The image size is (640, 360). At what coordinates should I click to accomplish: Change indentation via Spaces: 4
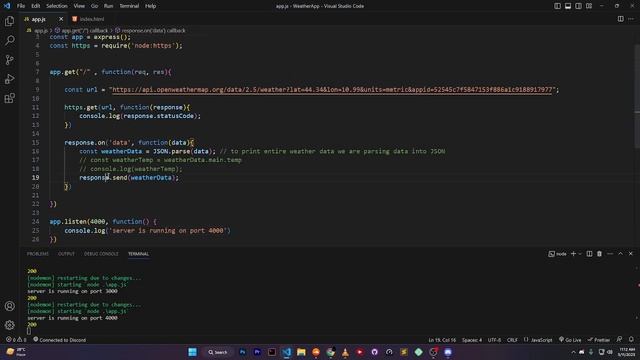tap(472, 340)
